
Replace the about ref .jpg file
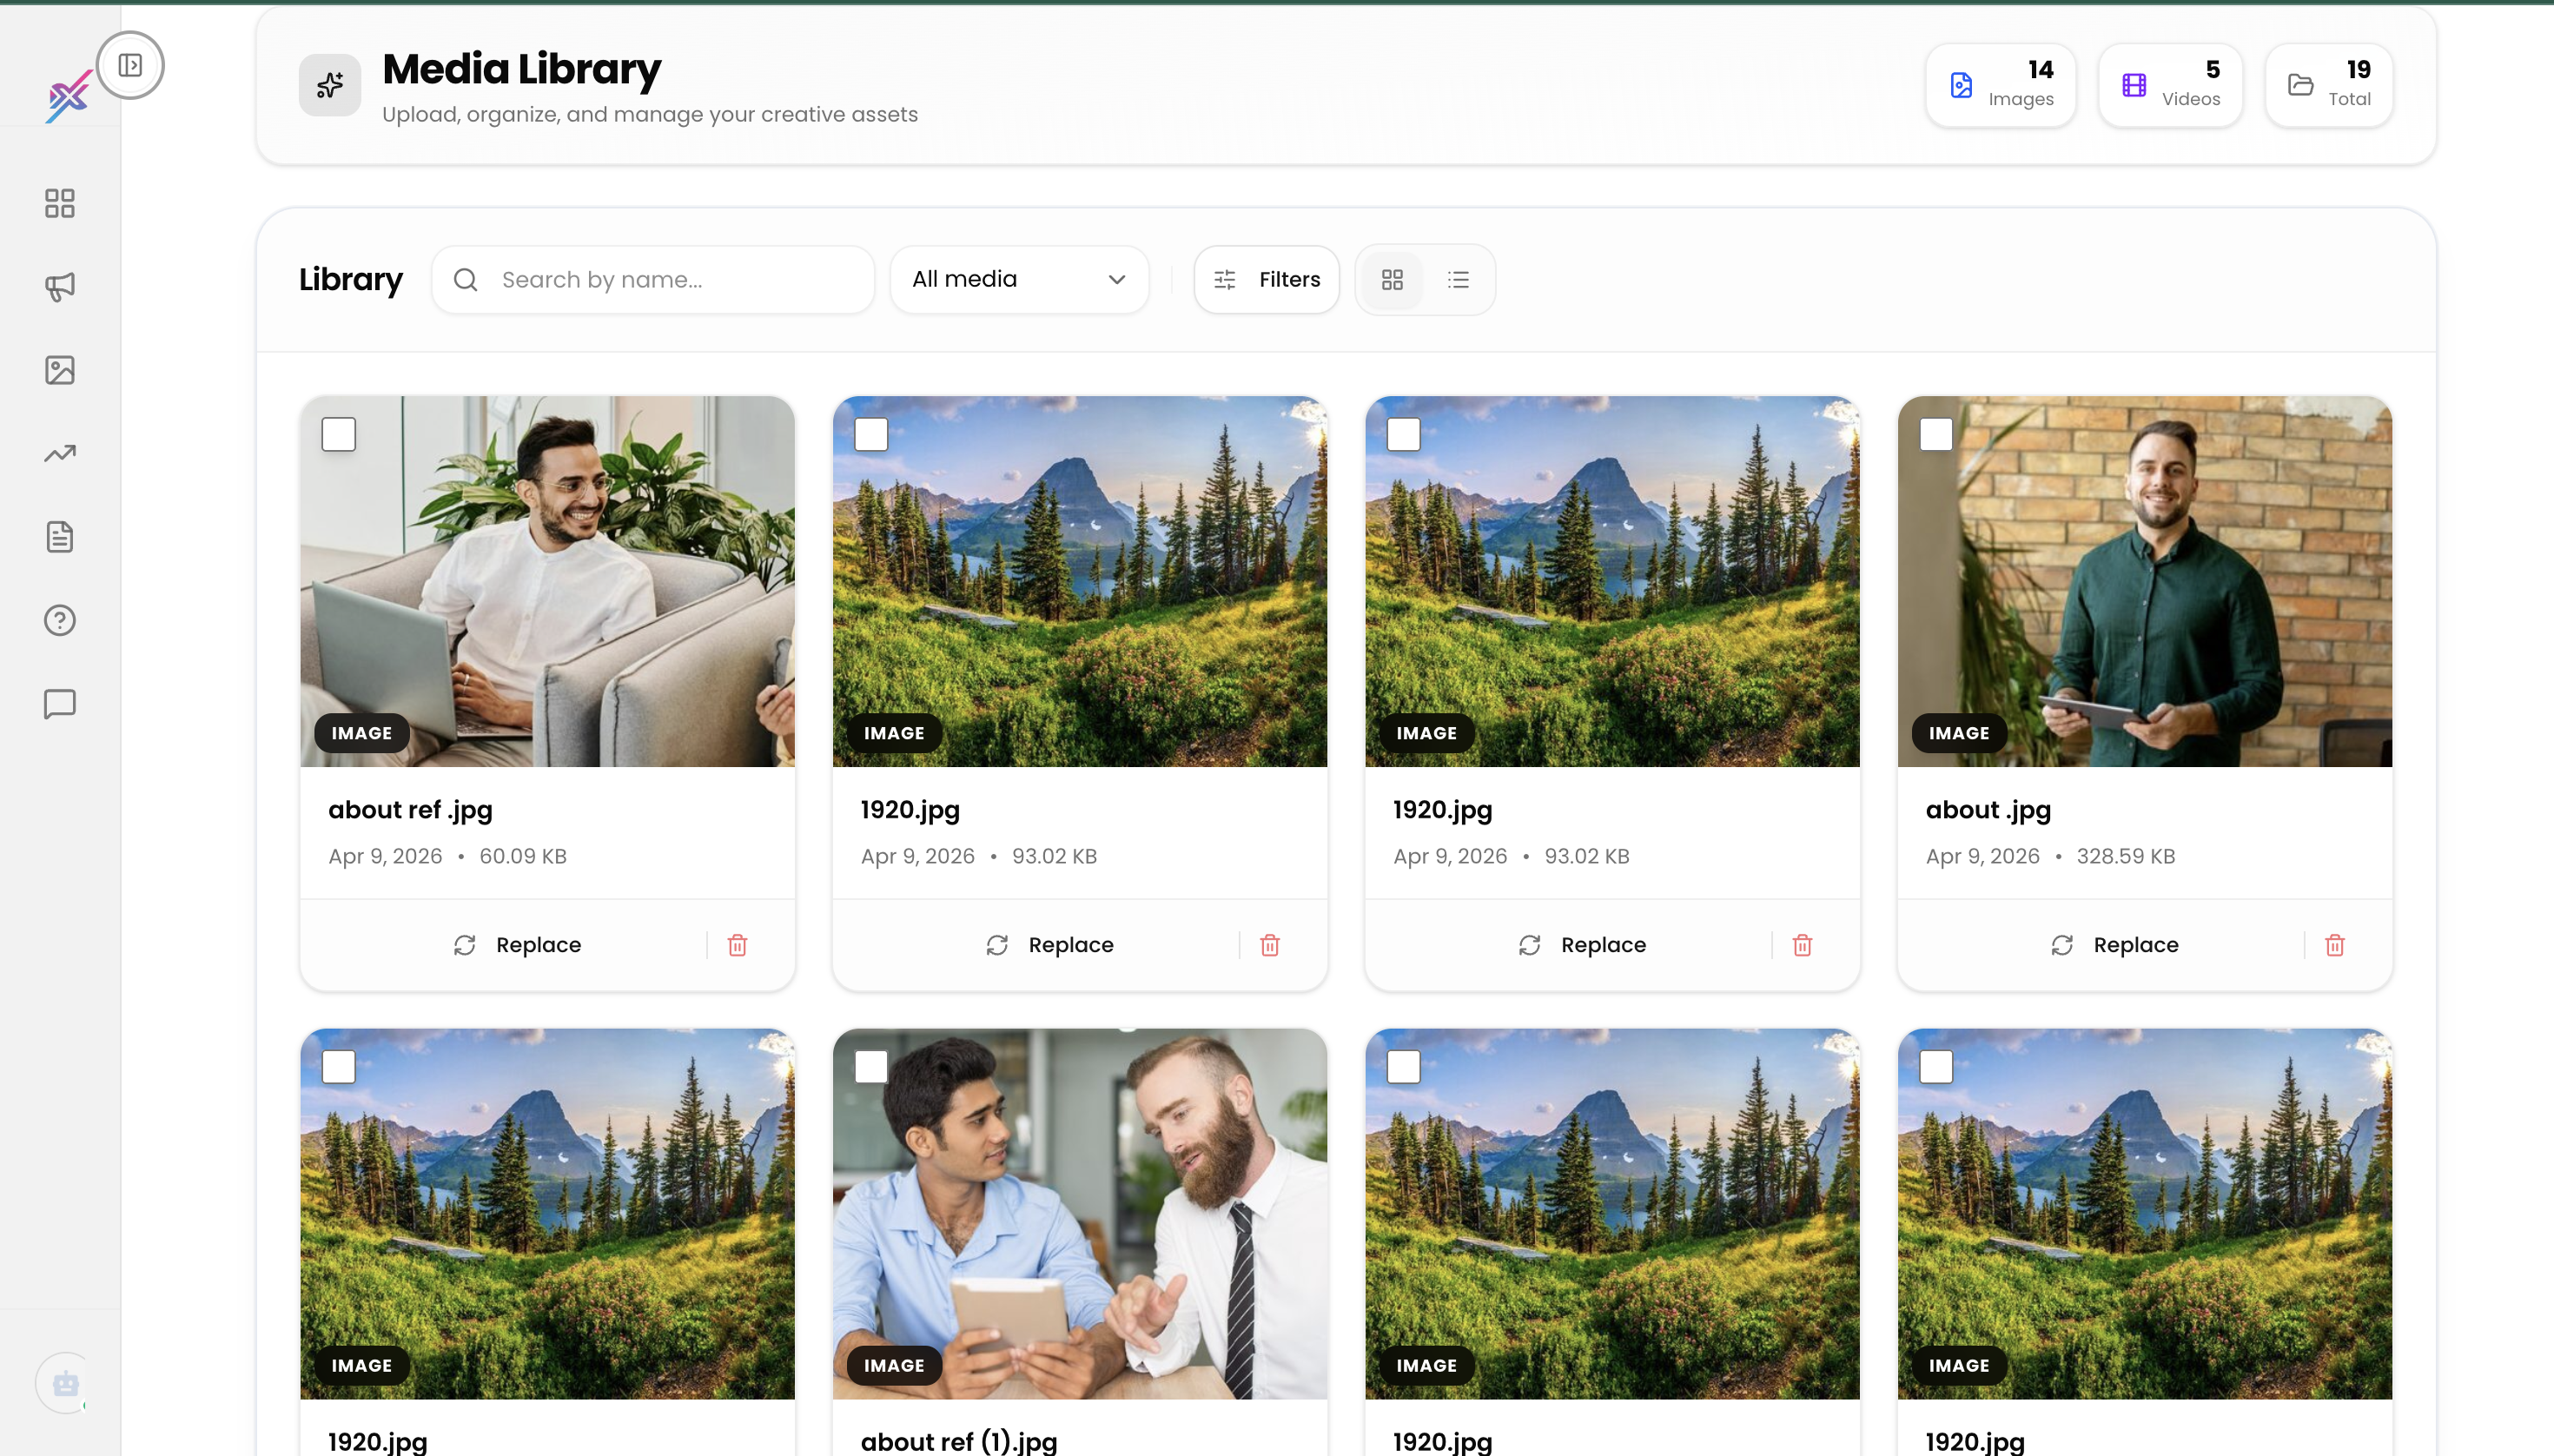click(517, 945)
